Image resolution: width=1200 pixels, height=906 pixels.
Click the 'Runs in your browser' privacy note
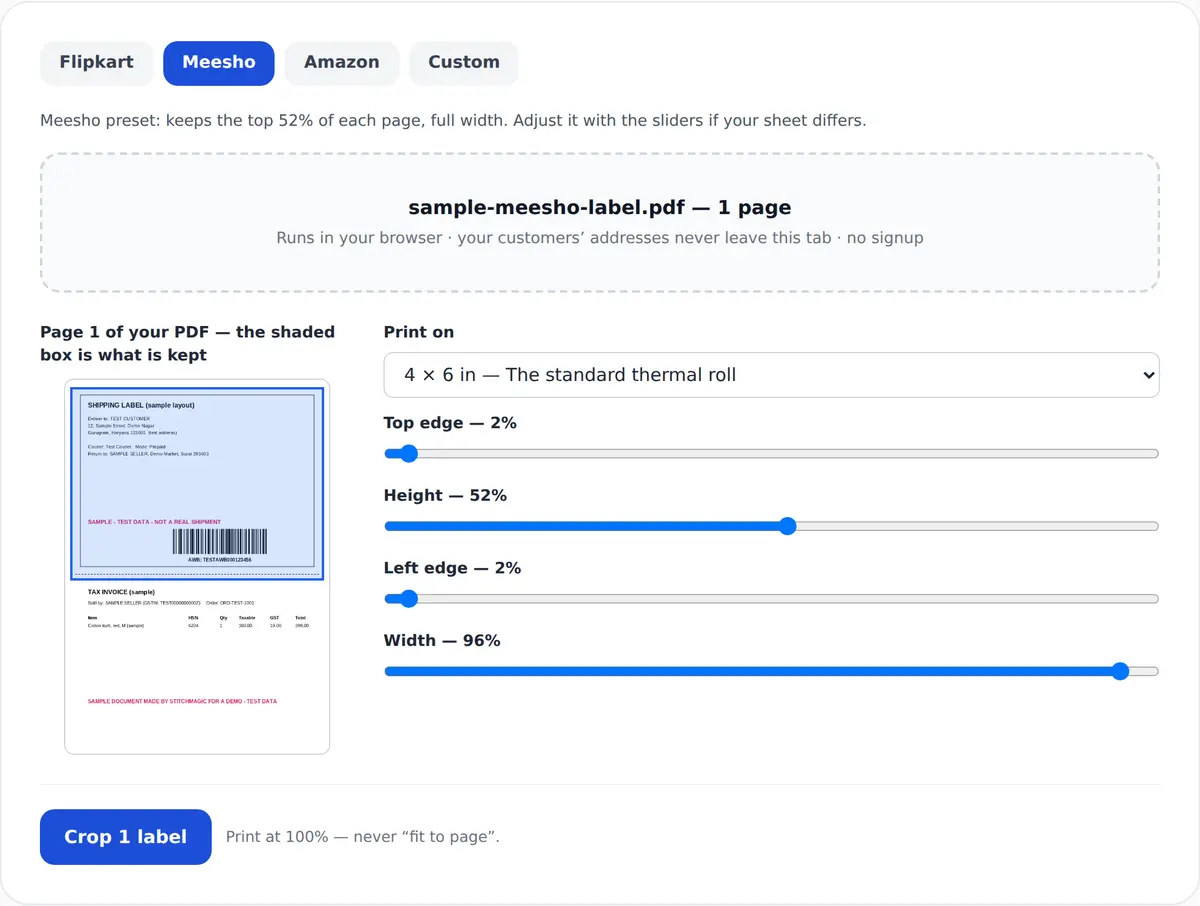tap(600, 238)
